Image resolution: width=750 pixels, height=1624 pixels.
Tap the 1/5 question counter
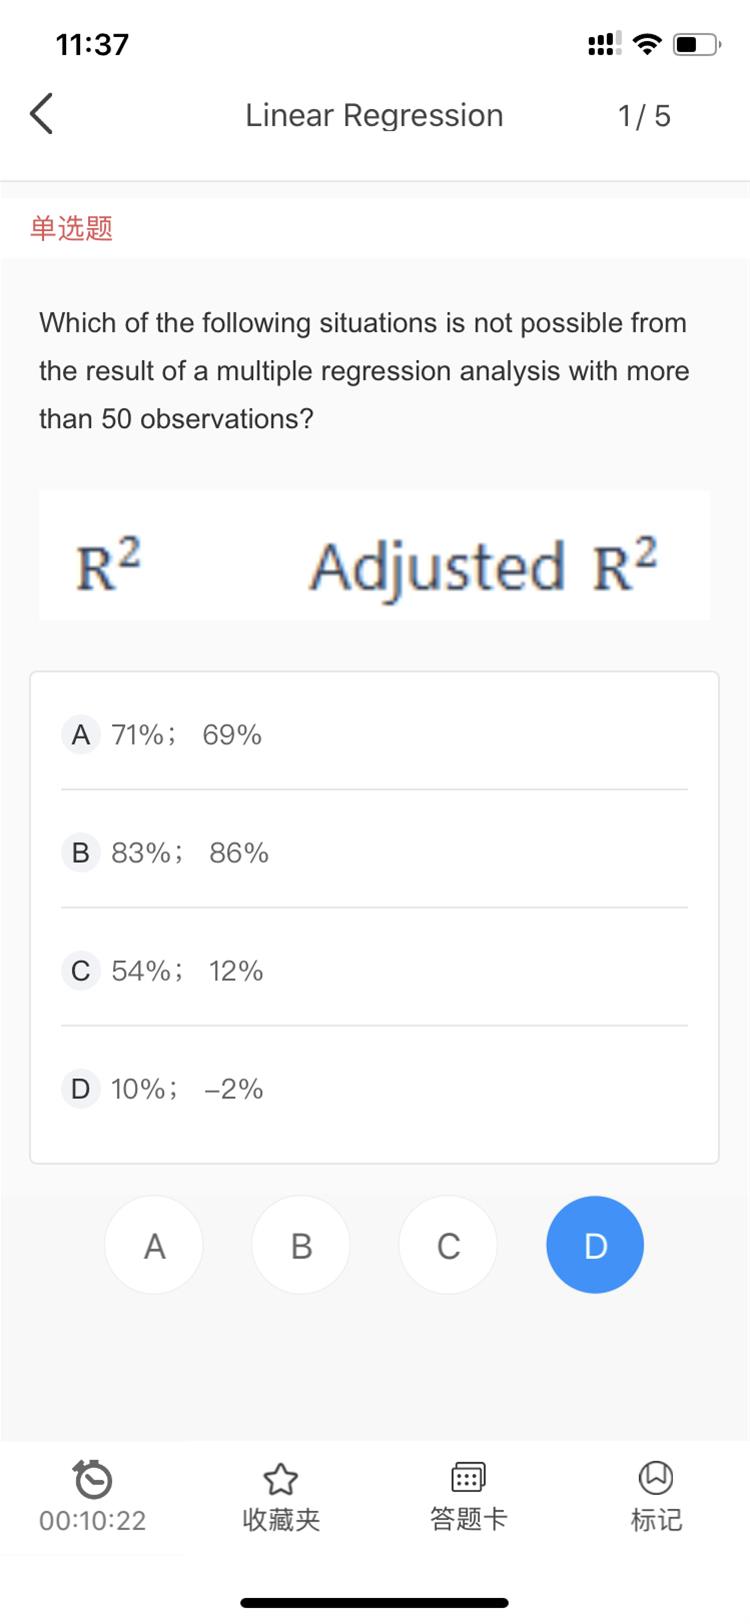pyautogui.click(x=644, y=116)
